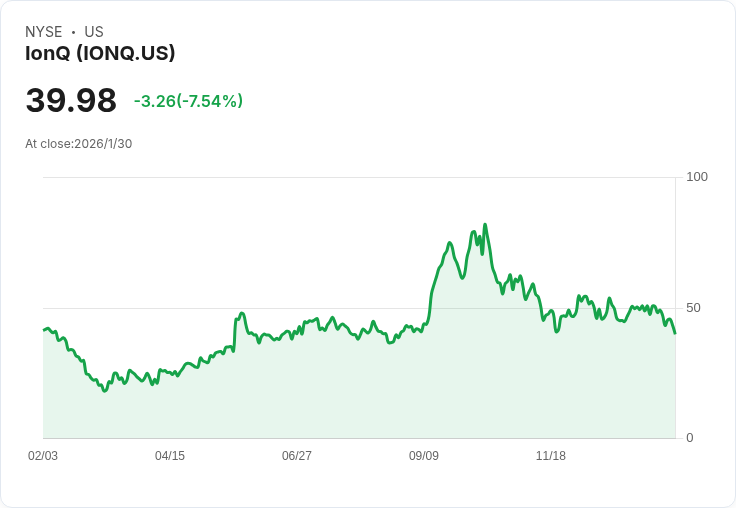Click the US market label
This screenshot has height=508, width=736.
[94, 32]
